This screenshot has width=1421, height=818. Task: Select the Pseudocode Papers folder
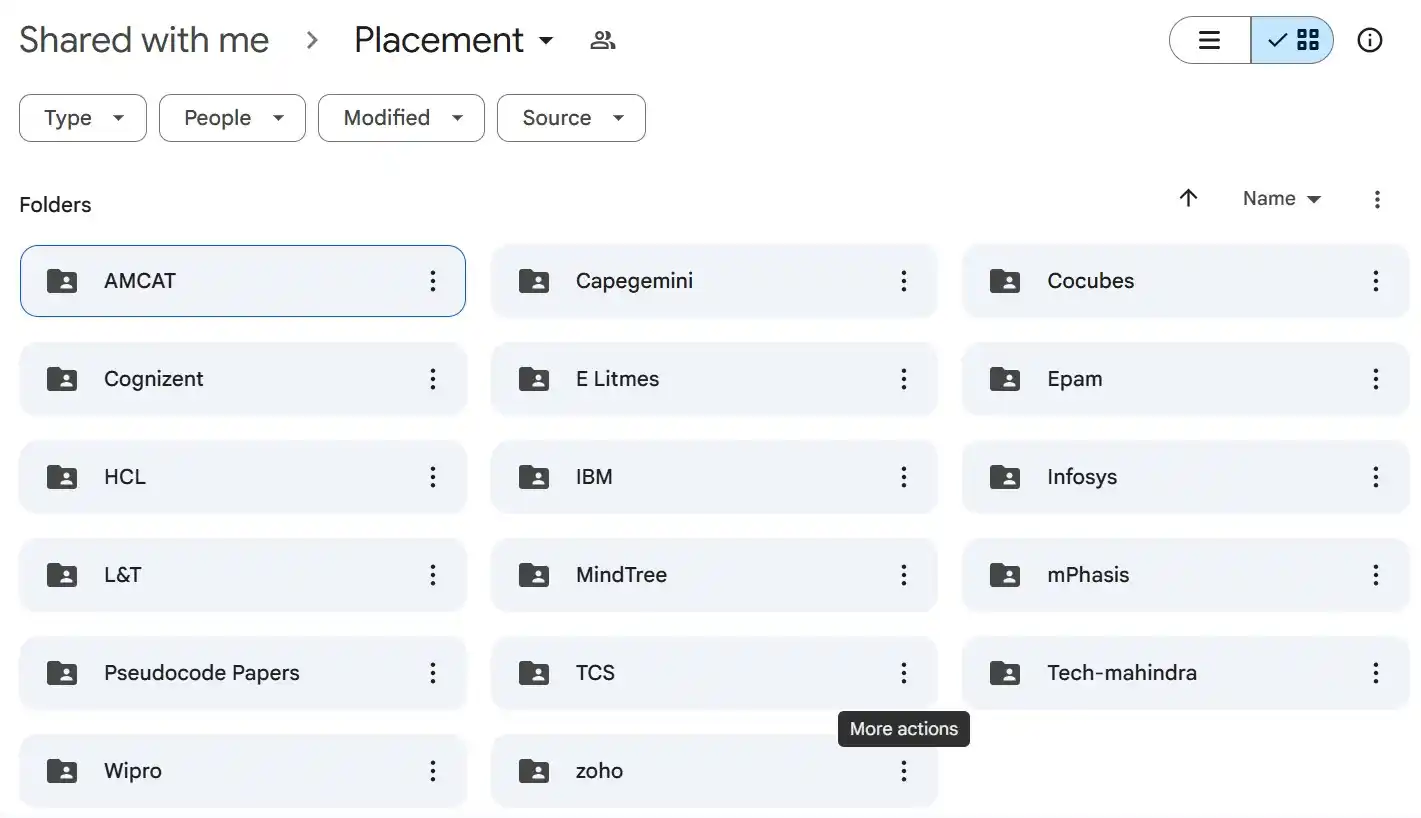243,673
